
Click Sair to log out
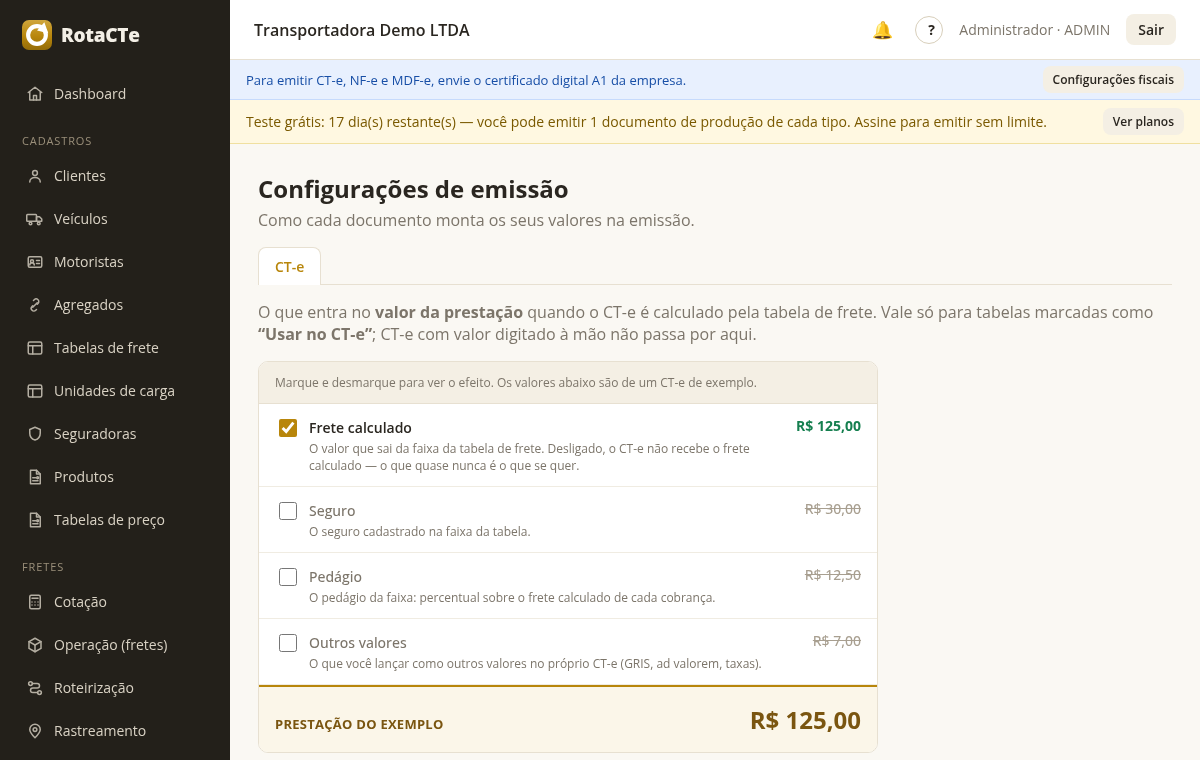click(x=1151, y=30)
